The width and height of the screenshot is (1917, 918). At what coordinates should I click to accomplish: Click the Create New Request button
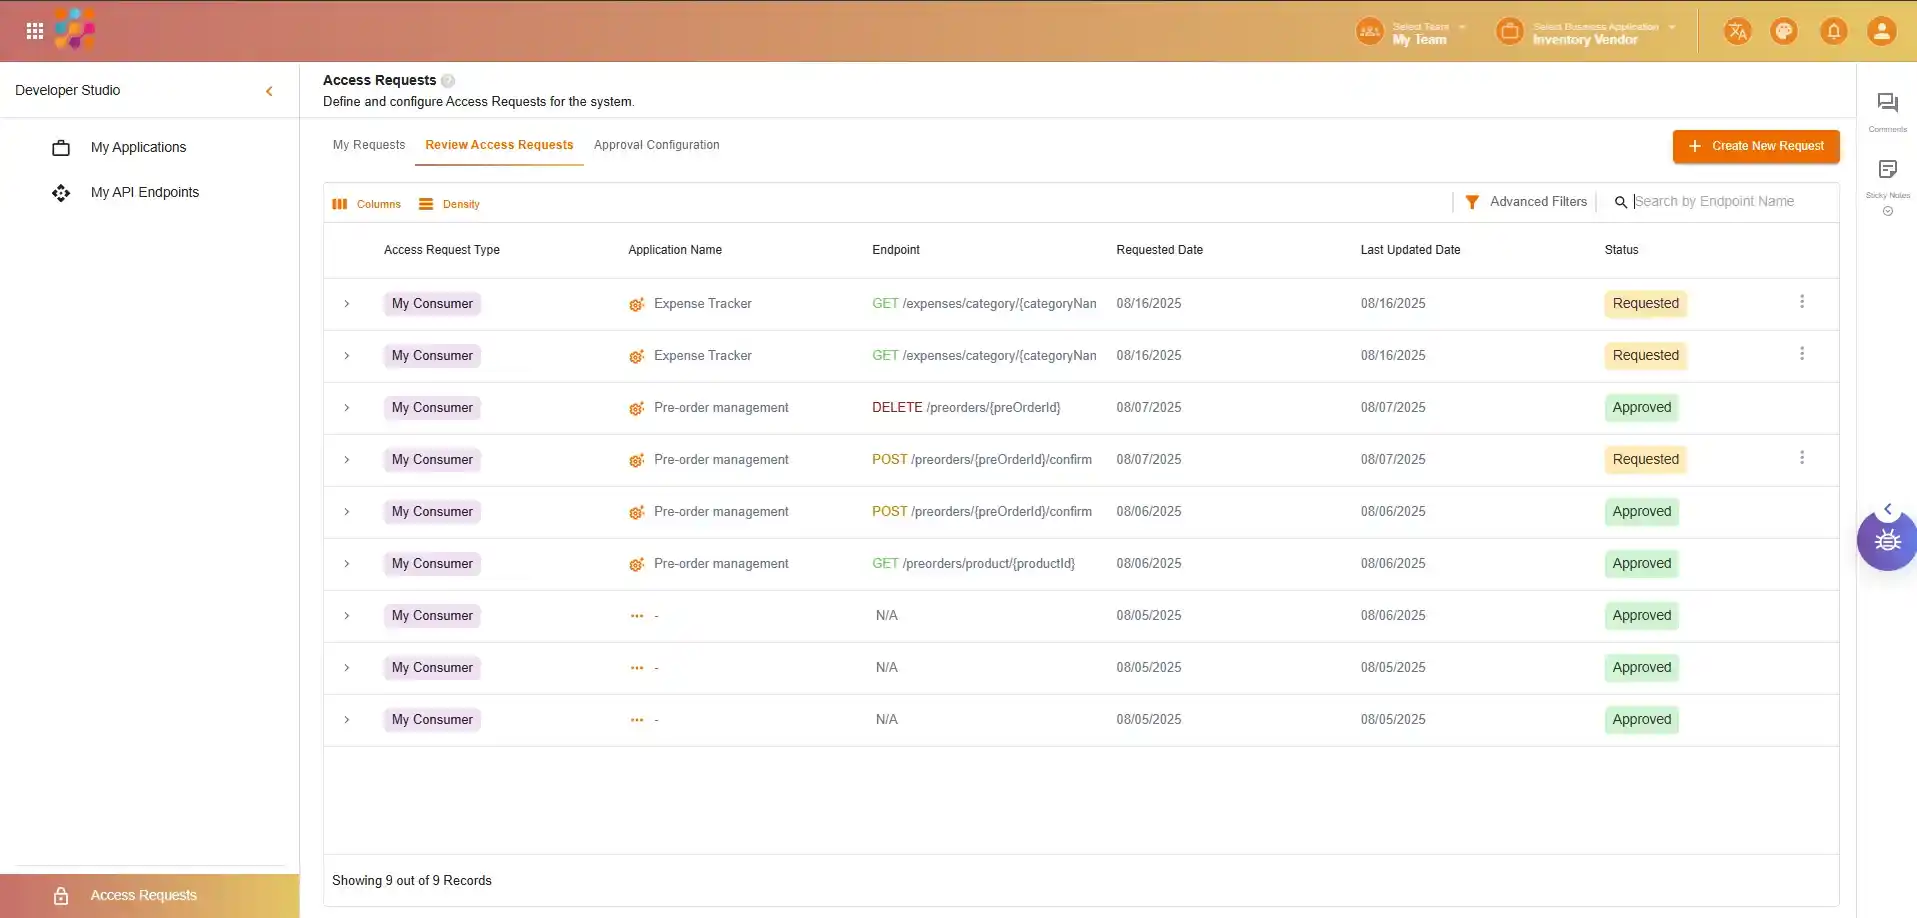click(1755, 146)
